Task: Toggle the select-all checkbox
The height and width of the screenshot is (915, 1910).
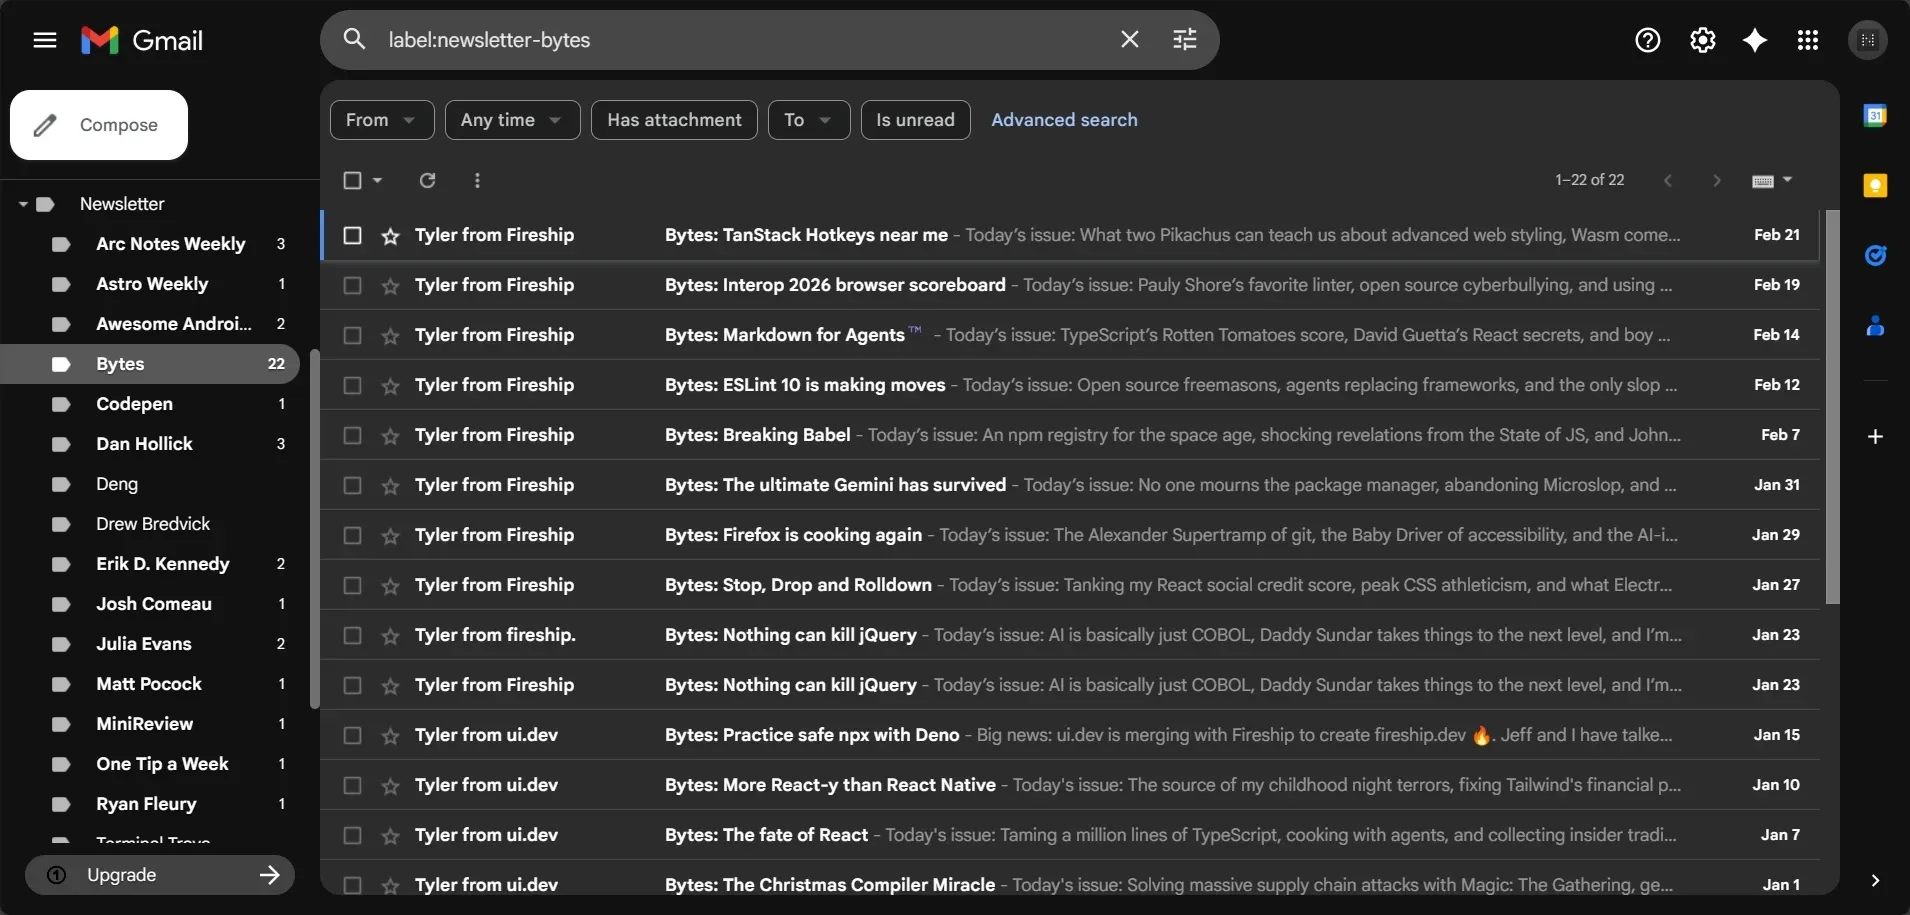Action: pyautogui.click(x=352, y=180)
